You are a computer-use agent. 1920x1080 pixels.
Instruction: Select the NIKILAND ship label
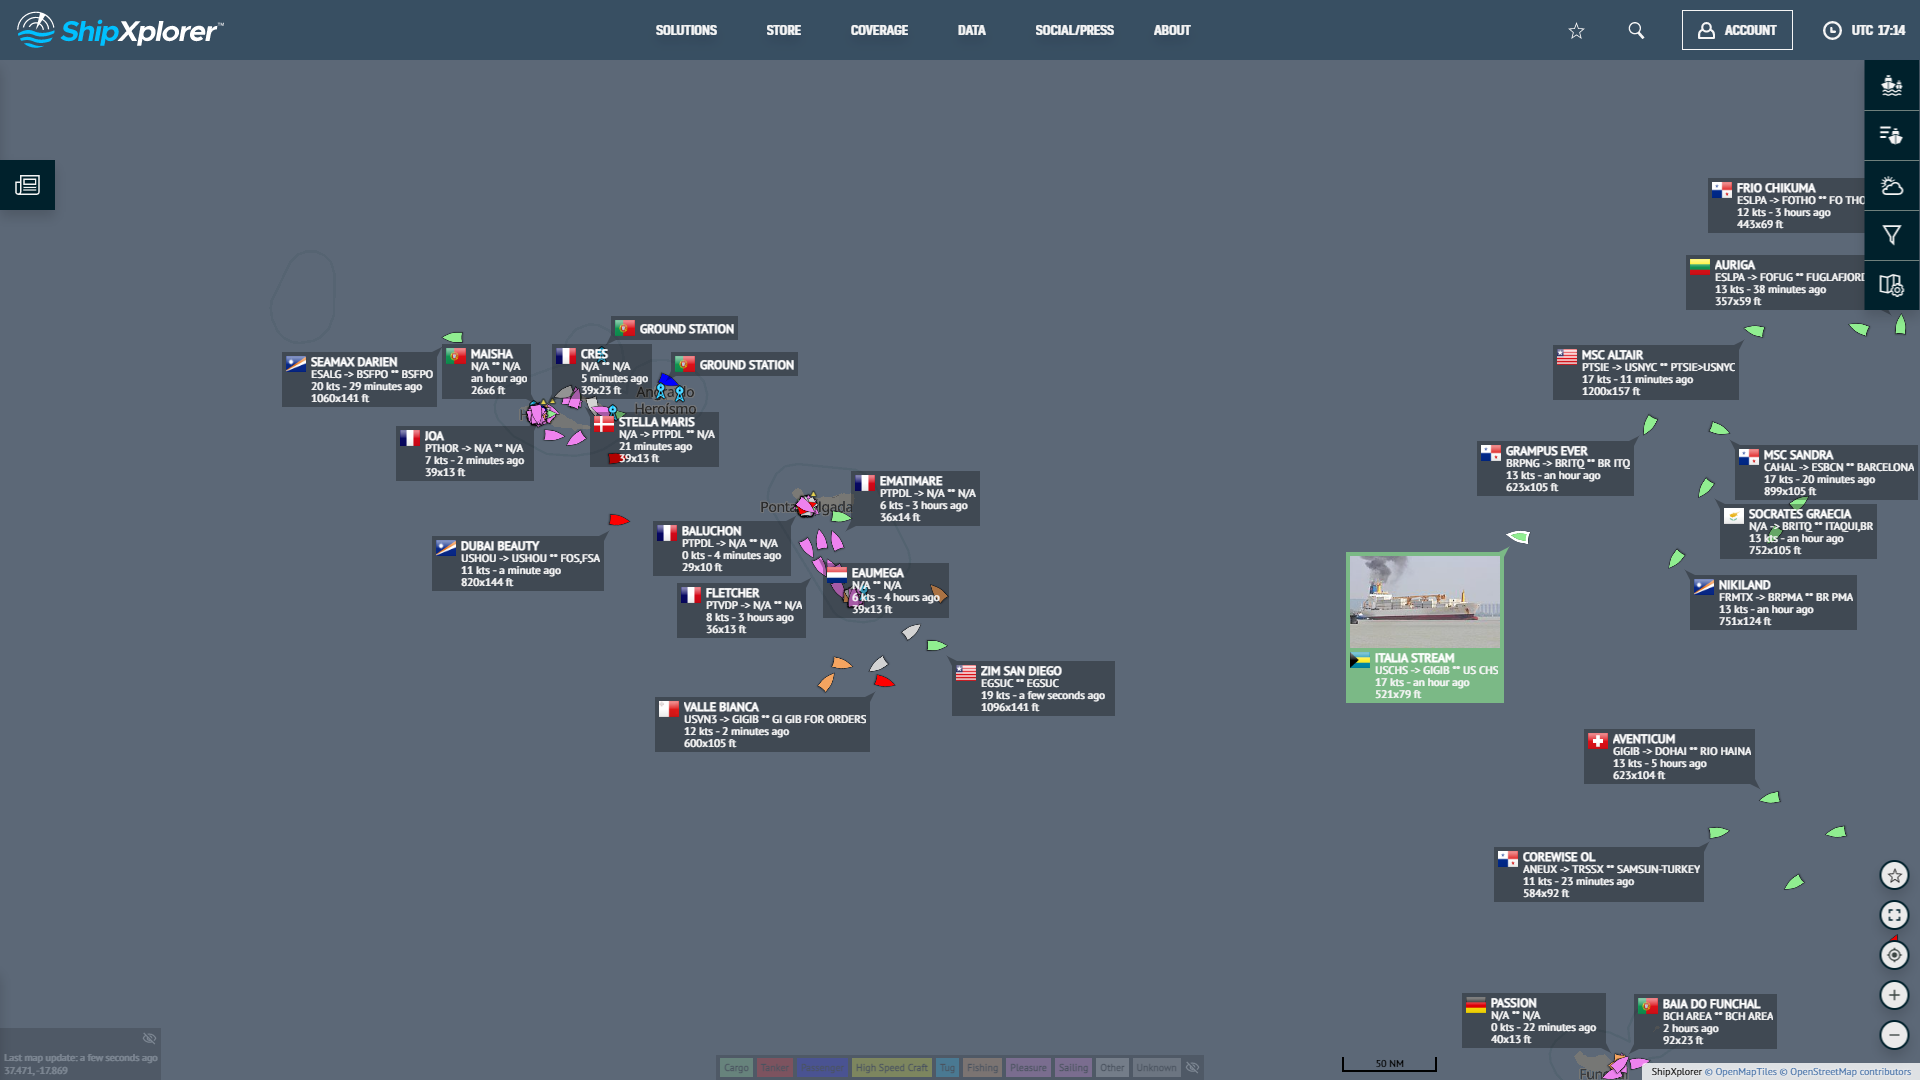pyautogui.click(x=1773, y=602)
